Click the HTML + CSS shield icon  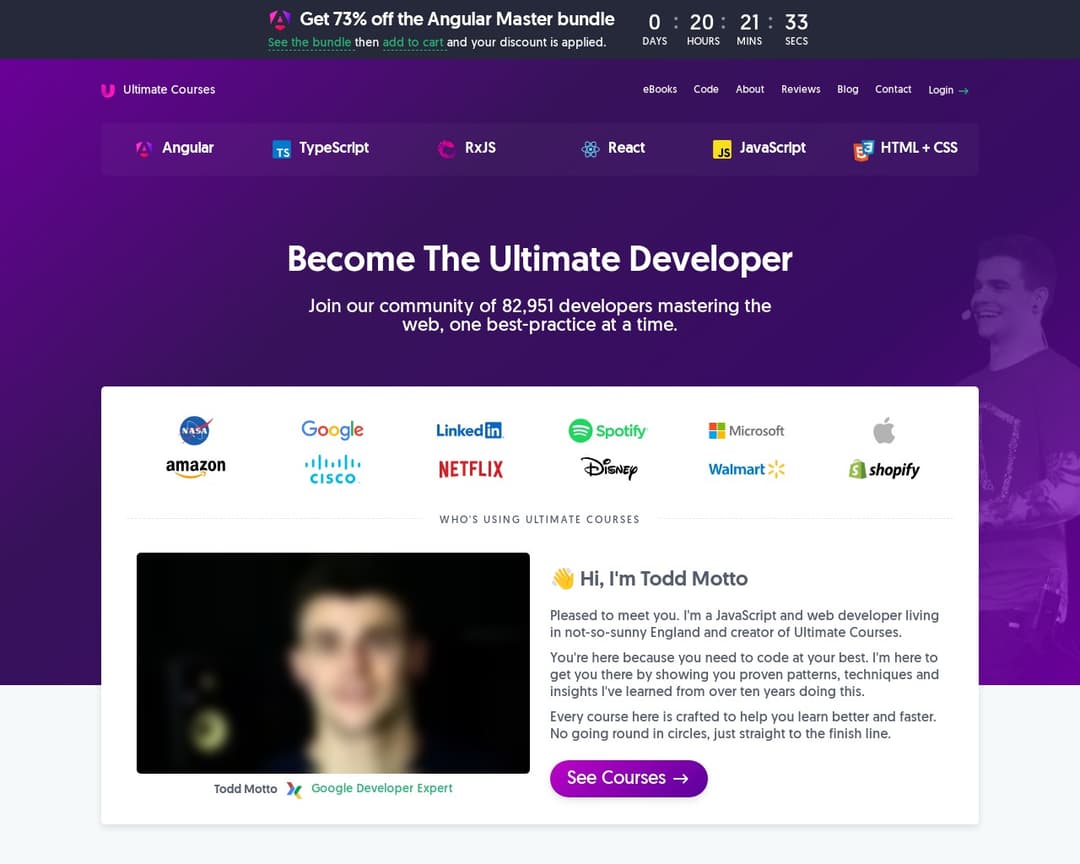click(863, 150)
